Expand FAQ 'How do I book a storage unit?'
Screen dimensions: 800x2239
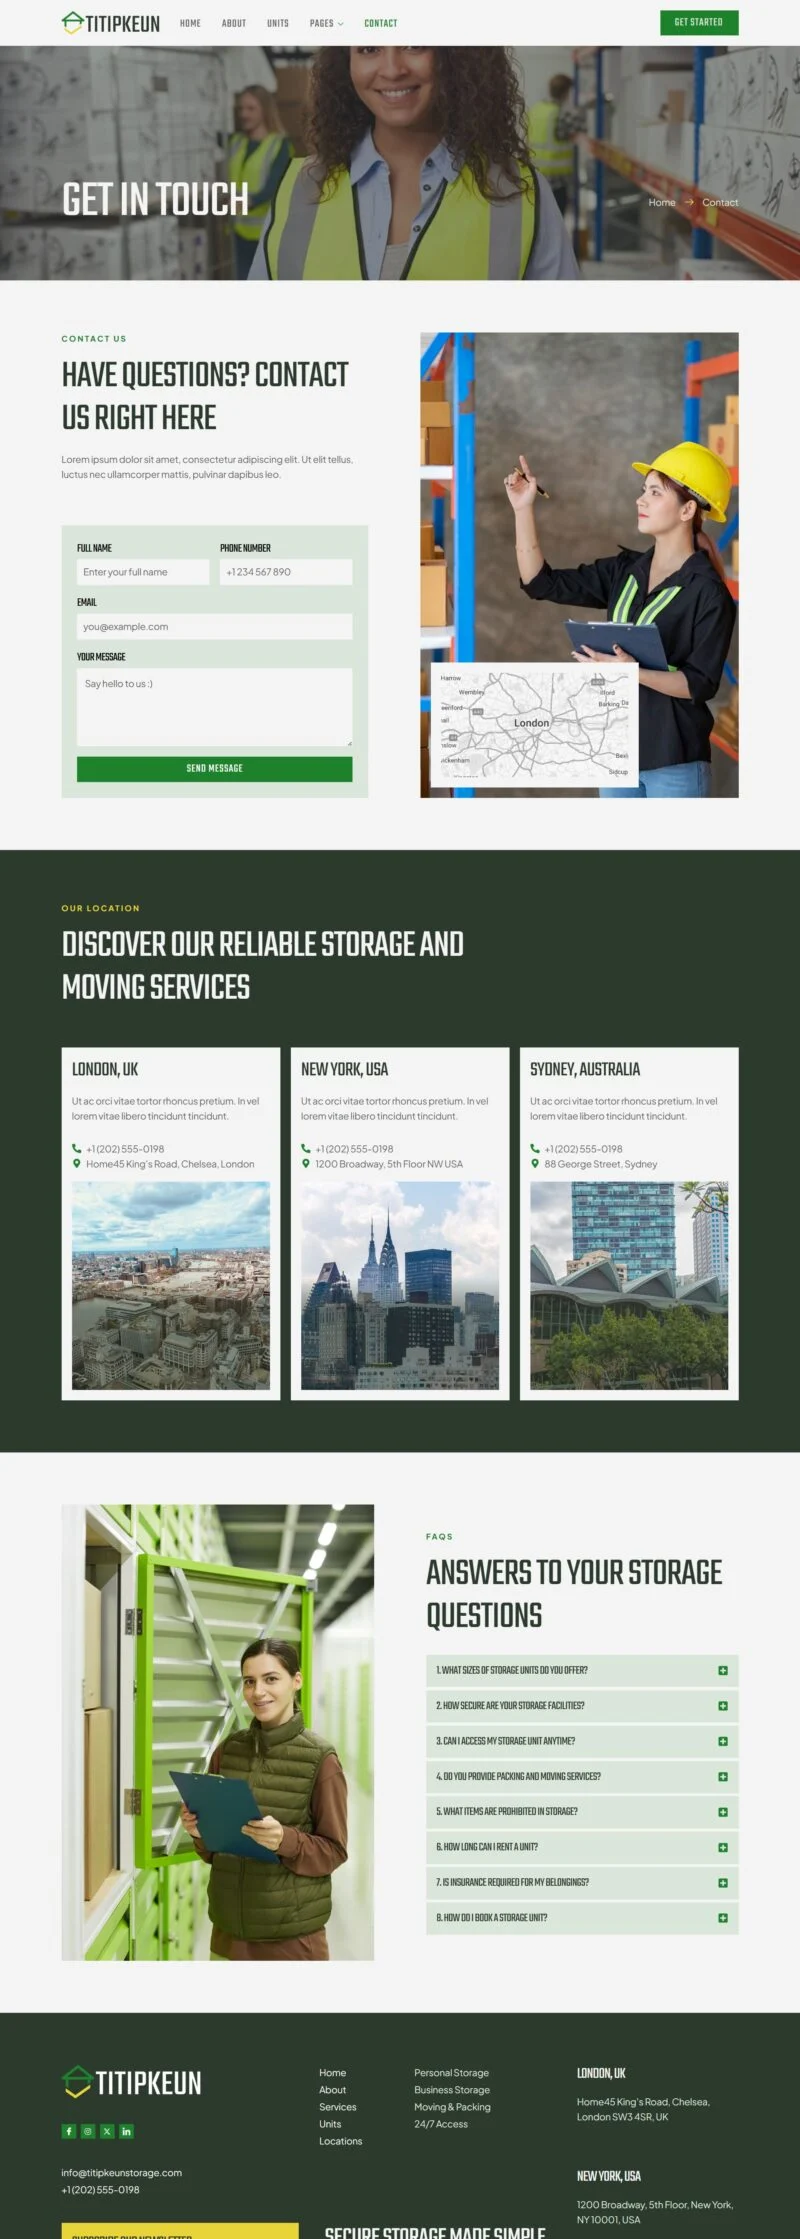[582, 1918]
